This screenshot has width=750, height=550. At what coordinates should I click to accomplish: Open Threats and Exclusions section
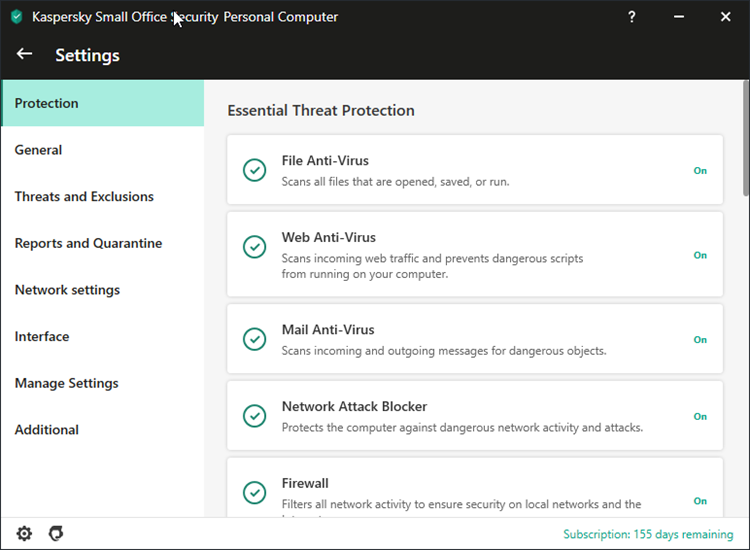click(x=102, y=197)
